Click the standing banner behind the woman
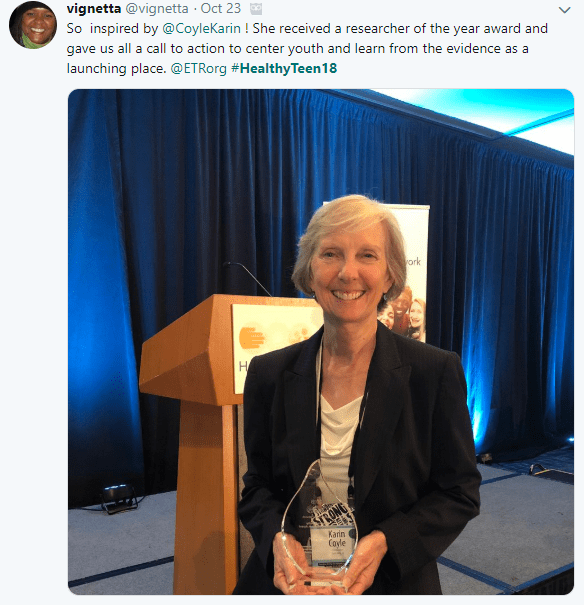The image size is (584, 605). tap(411, 270)
